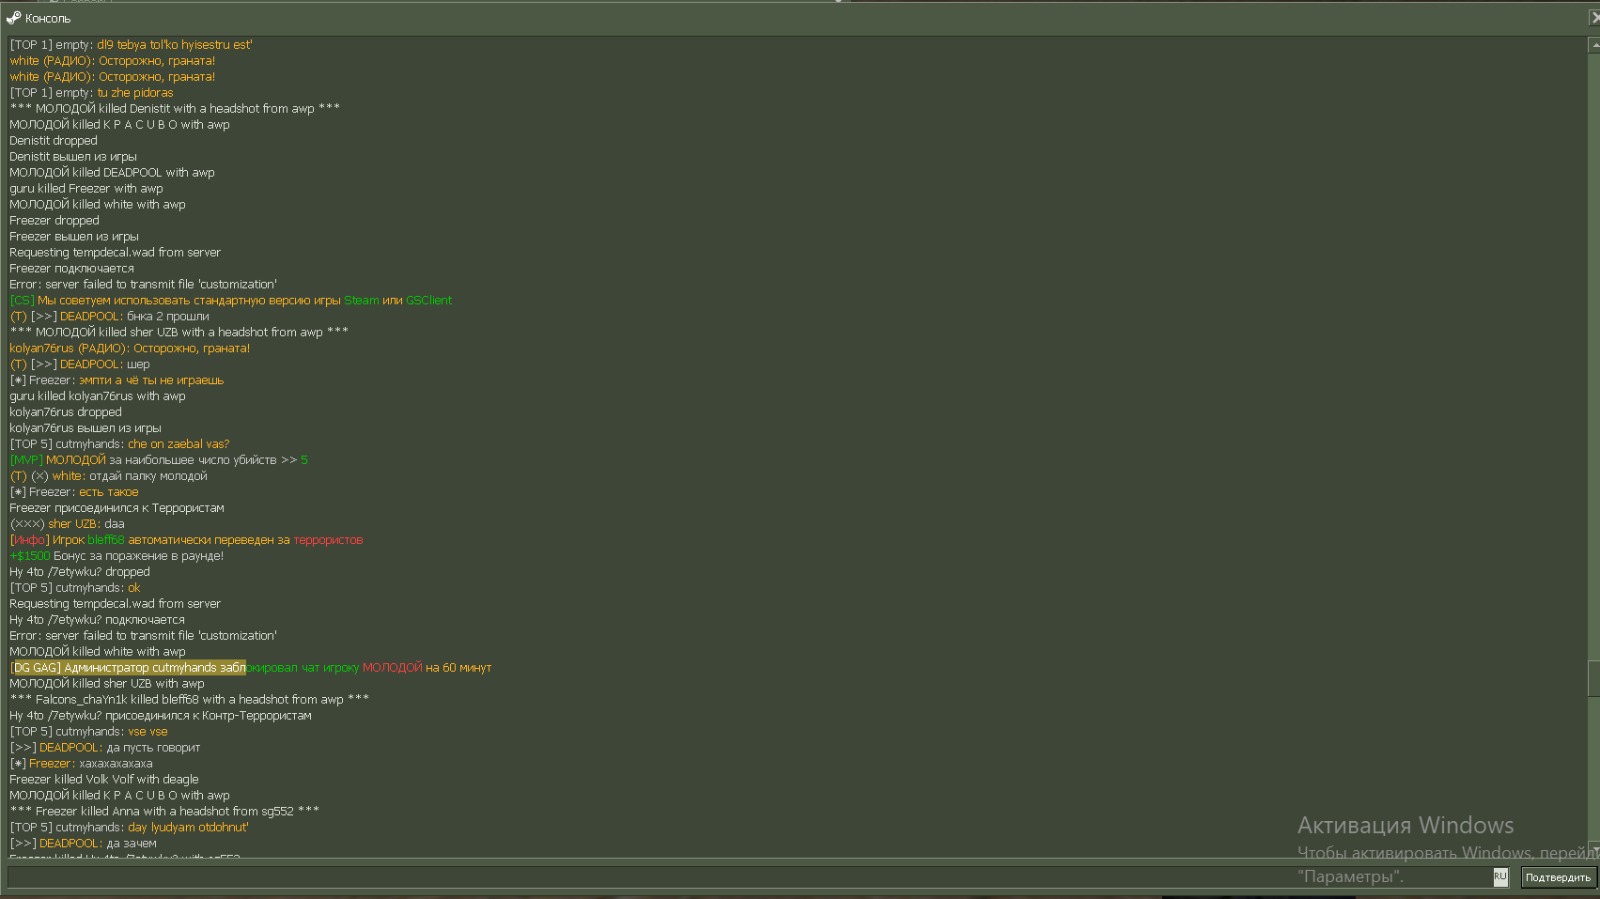Image resolution: width=1600 pixels, height=899 pixels.
Task: Click the Консоль title text
Action: tap(48, 18)
